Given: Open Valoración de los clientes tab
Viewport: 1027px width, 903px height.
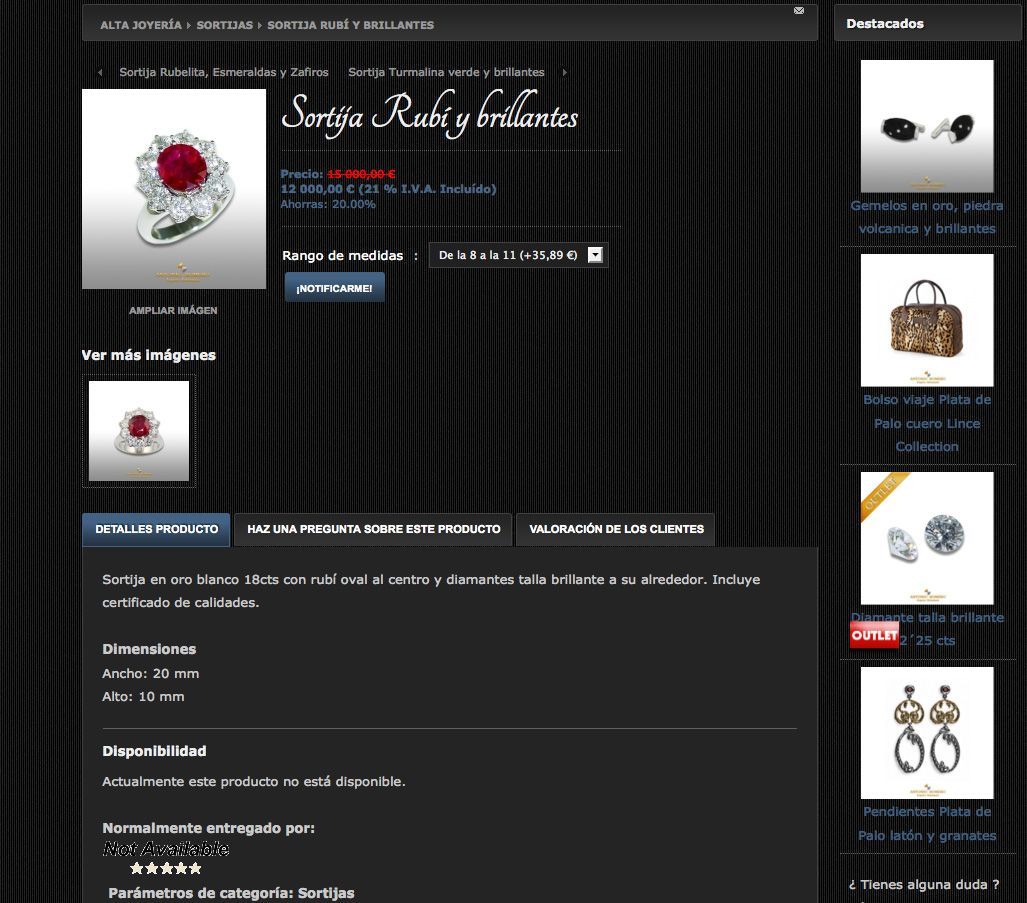Looking at the screenshot, I should click(x=616, y=529).
